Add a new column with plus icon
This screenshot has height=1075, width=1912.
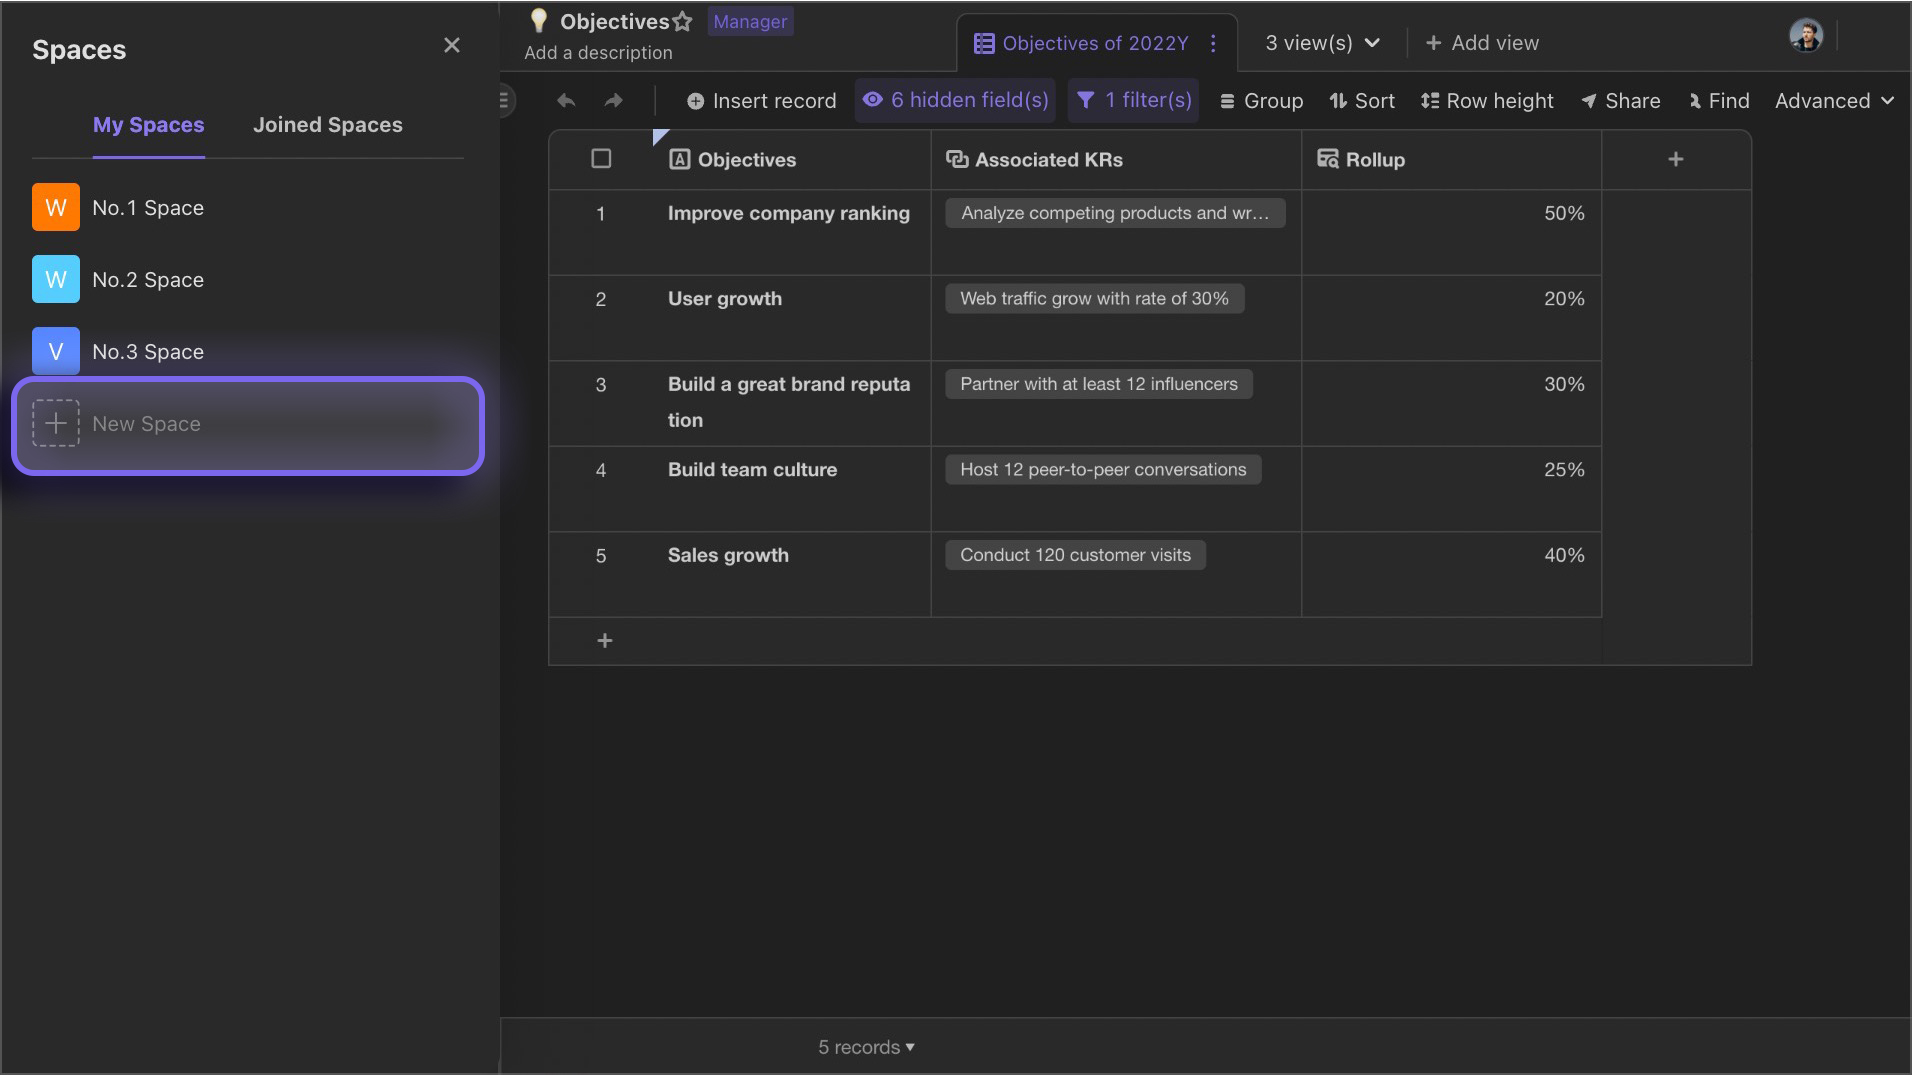[x=1676, y=159]
